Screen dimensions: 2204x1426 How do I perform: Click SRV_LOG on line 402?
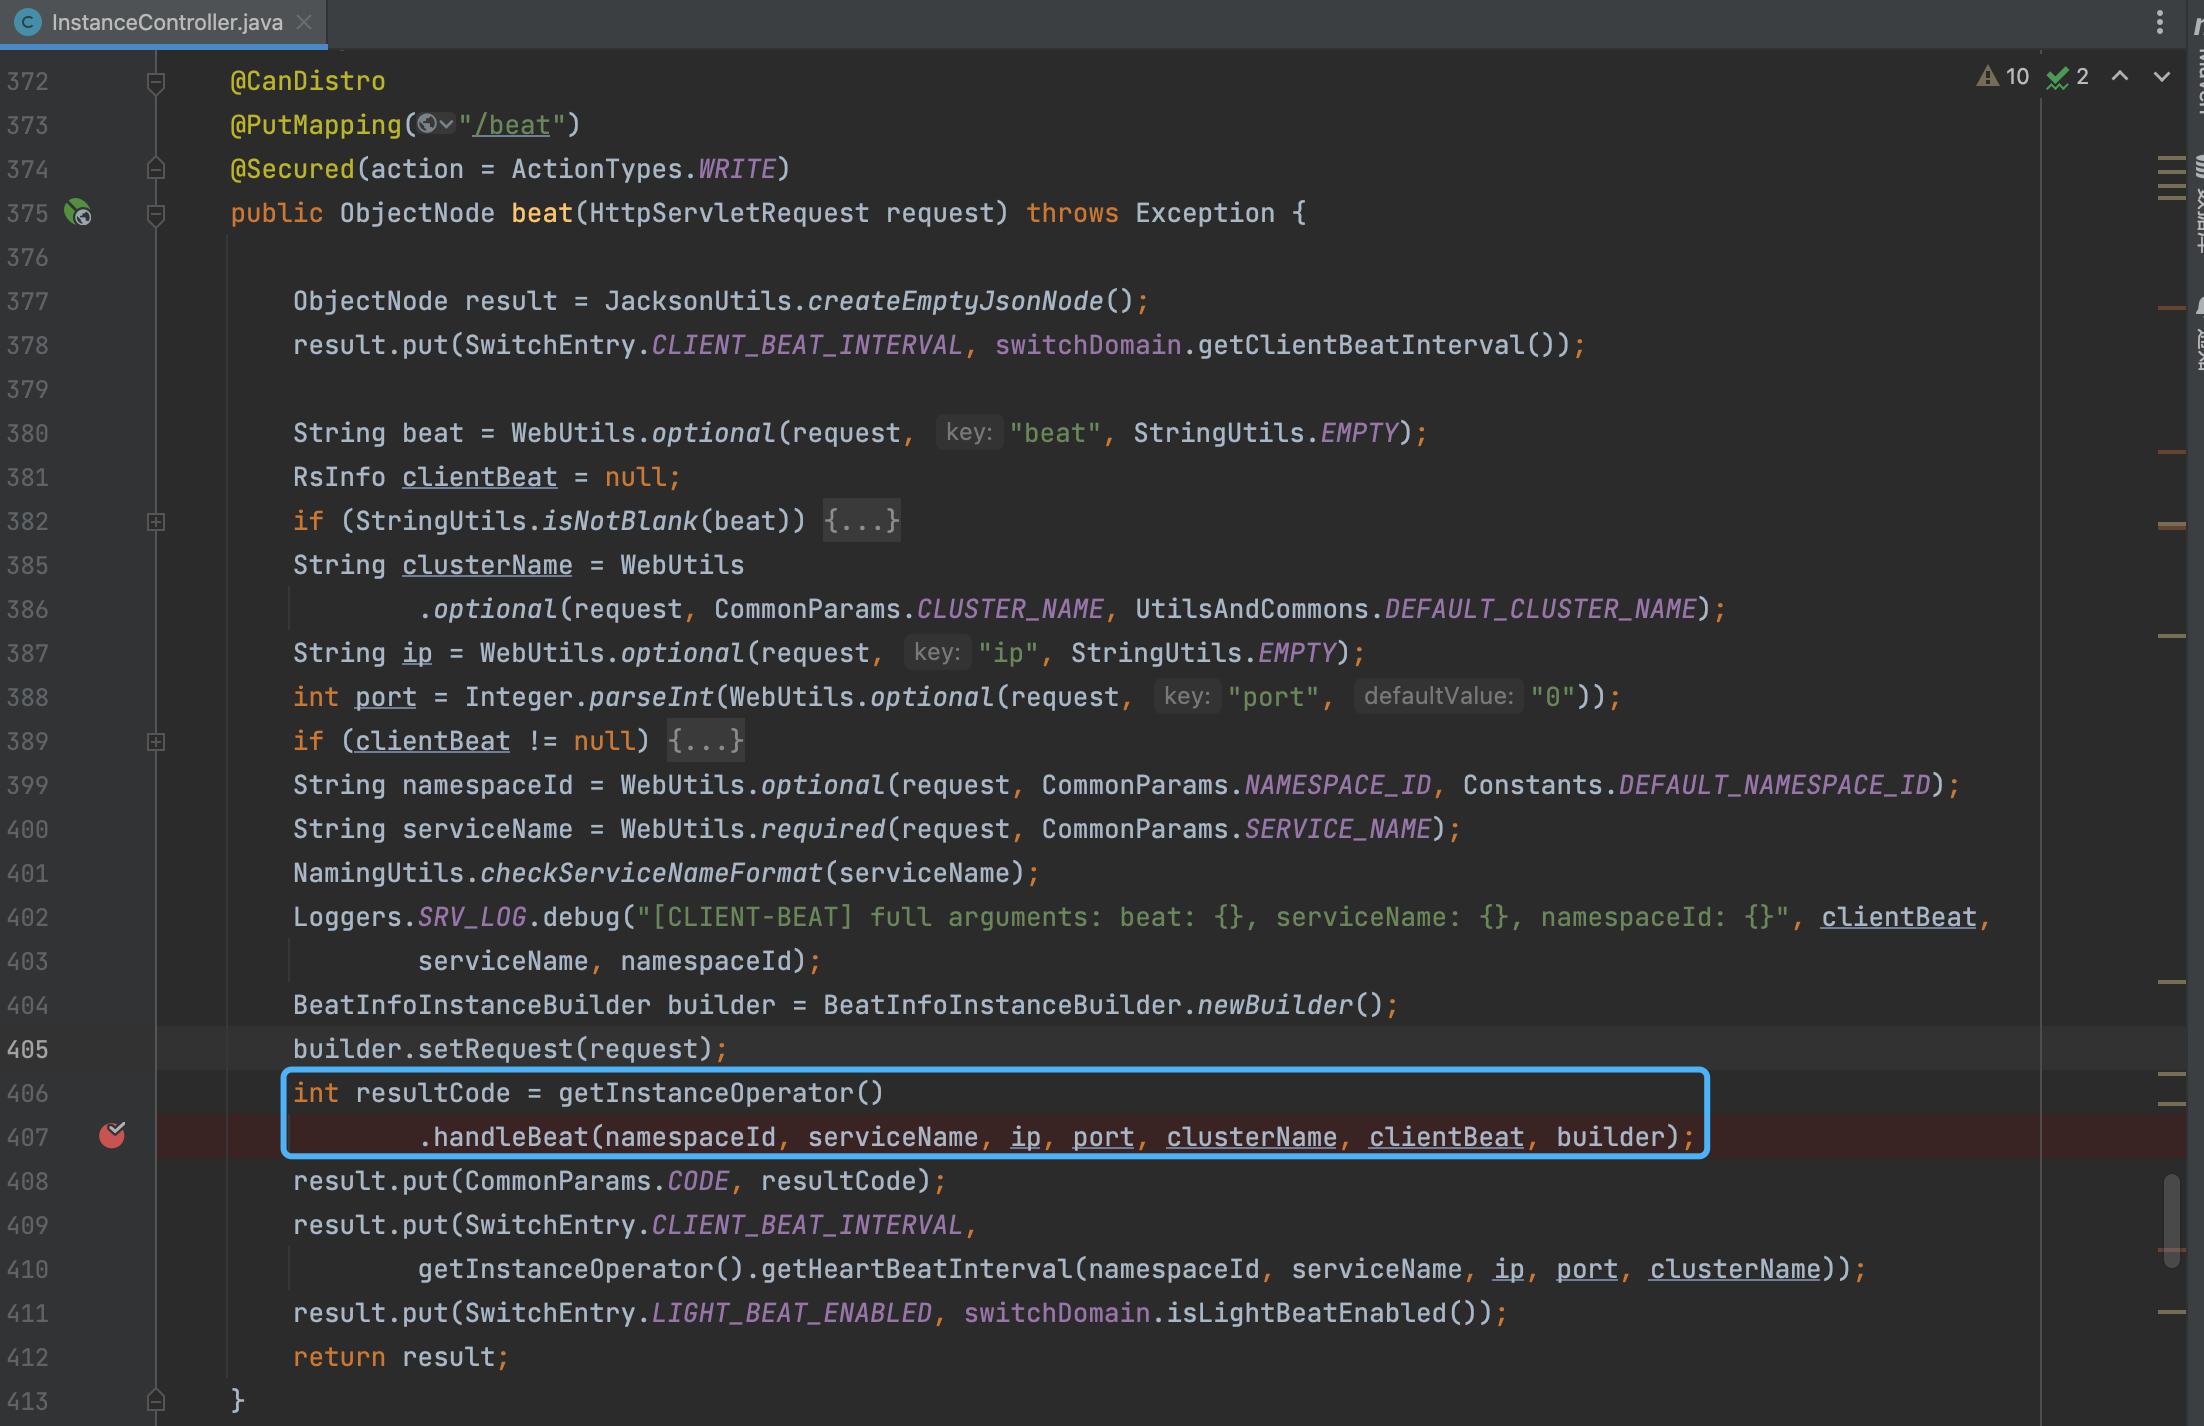coord(472,917)
